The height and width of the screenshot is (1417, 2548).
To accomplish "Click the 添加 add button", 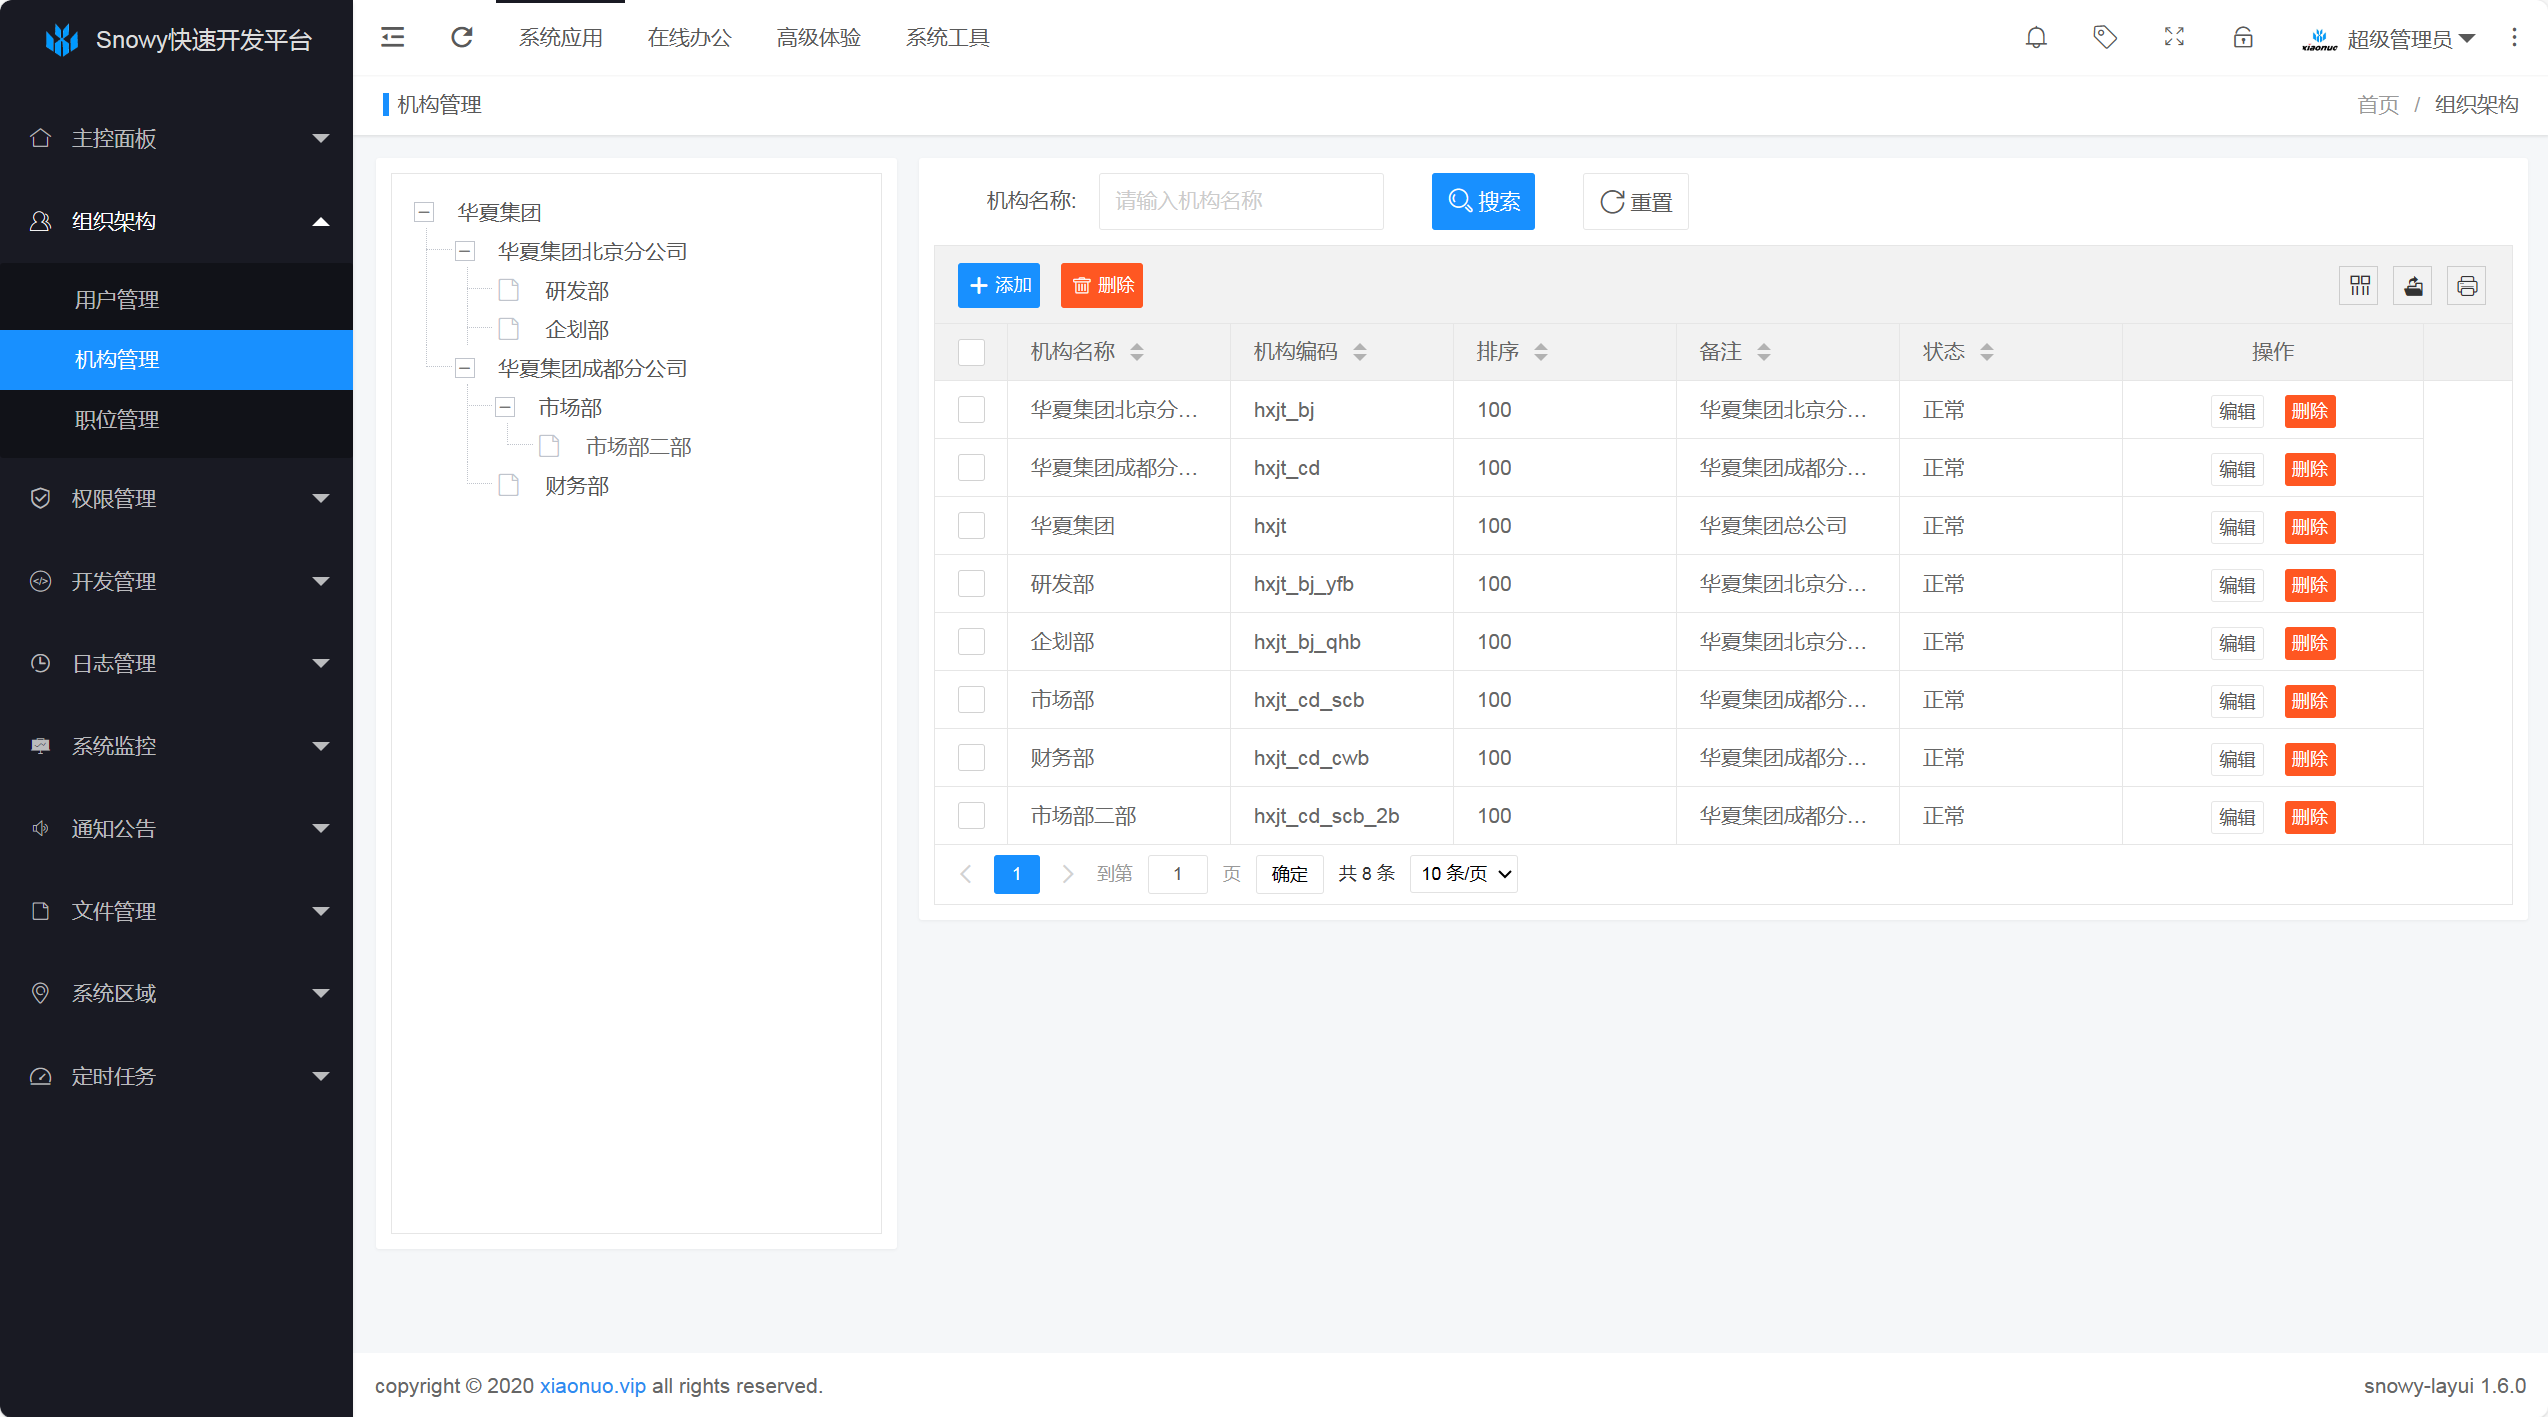I will (x=999, y=286).
